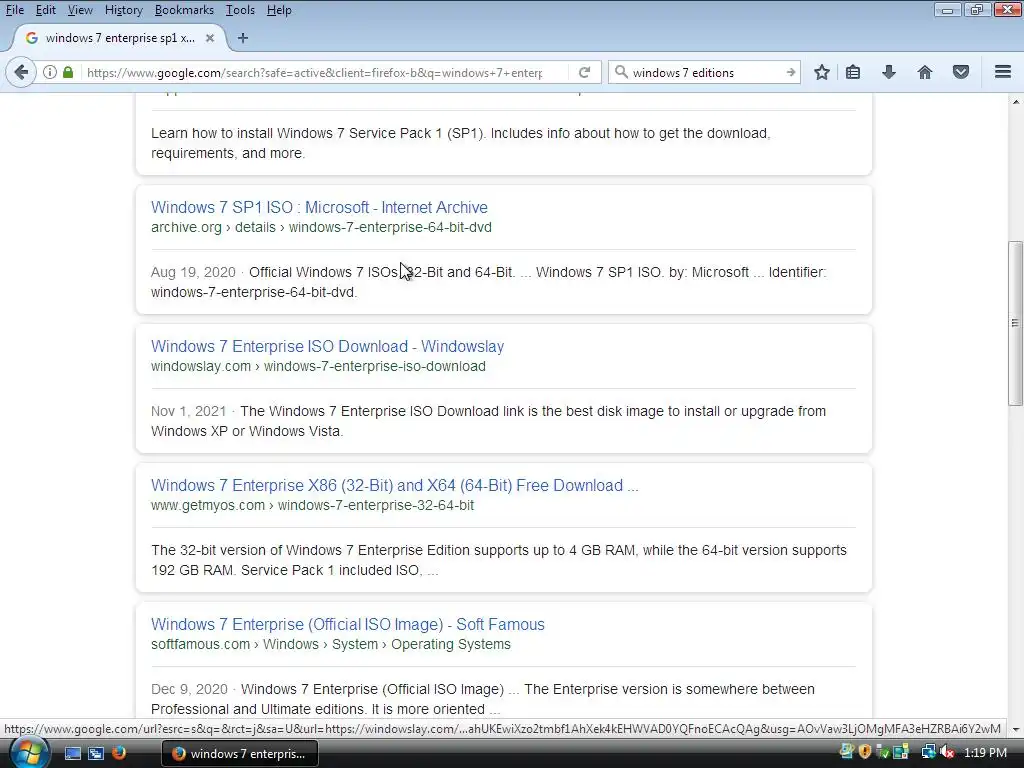Click Show Desktop quick launch icon
1024x768 pixels.
pos(72,754)
